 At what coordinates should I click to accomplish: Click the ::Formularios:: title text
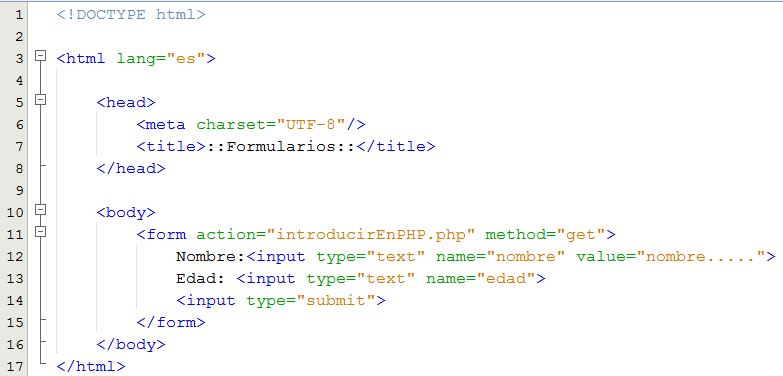click(x=280, y=146)
